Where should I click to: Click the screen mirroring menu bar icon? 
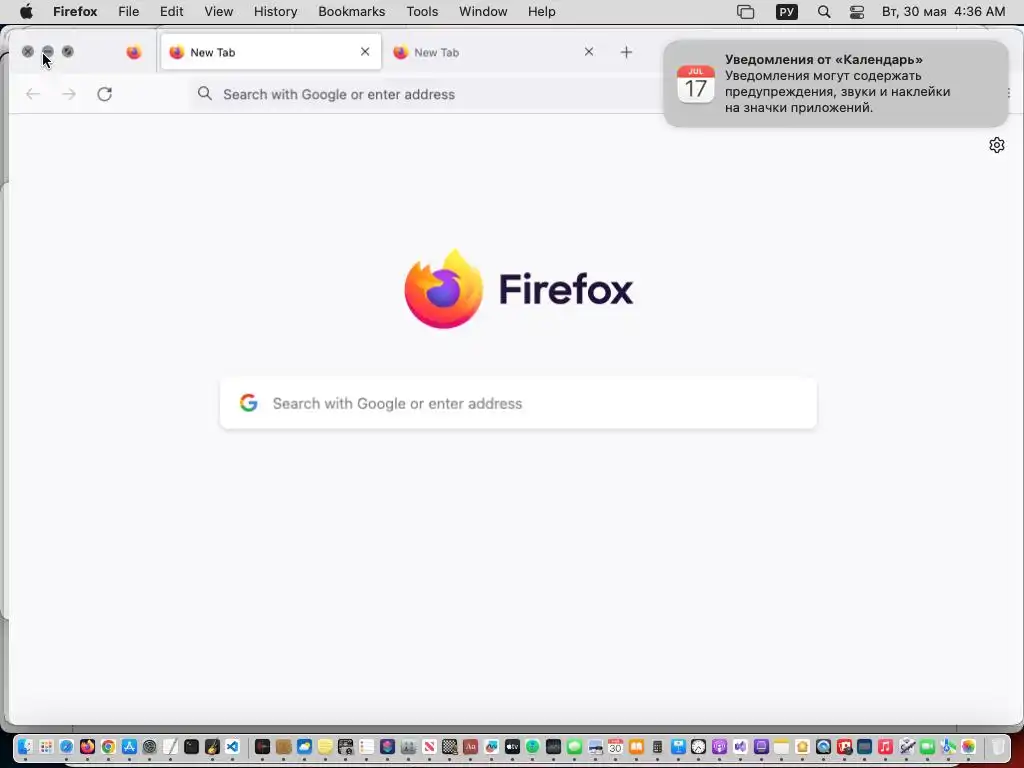(x=745, y=12)
